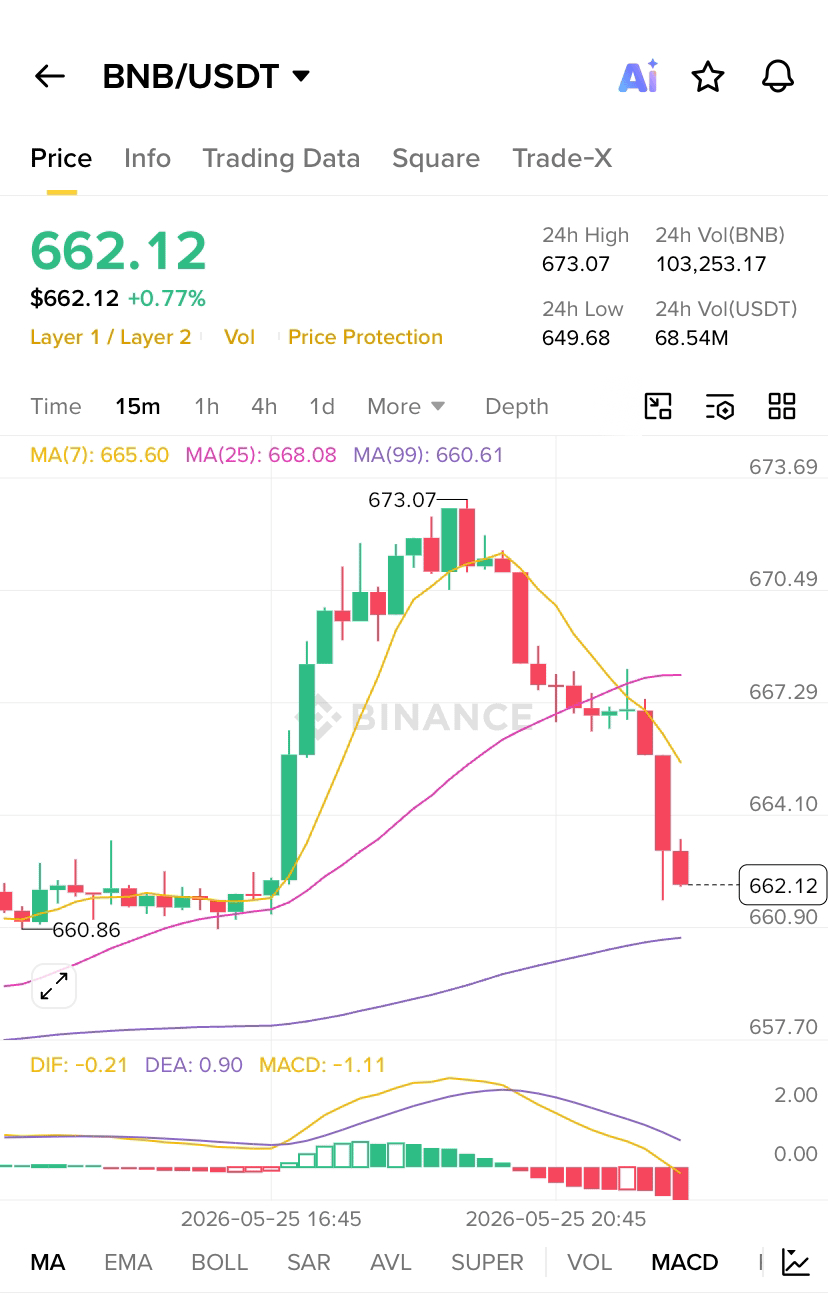Select the 15m interval
This screenshot has width=828, height=1294.
coord(138,406)
